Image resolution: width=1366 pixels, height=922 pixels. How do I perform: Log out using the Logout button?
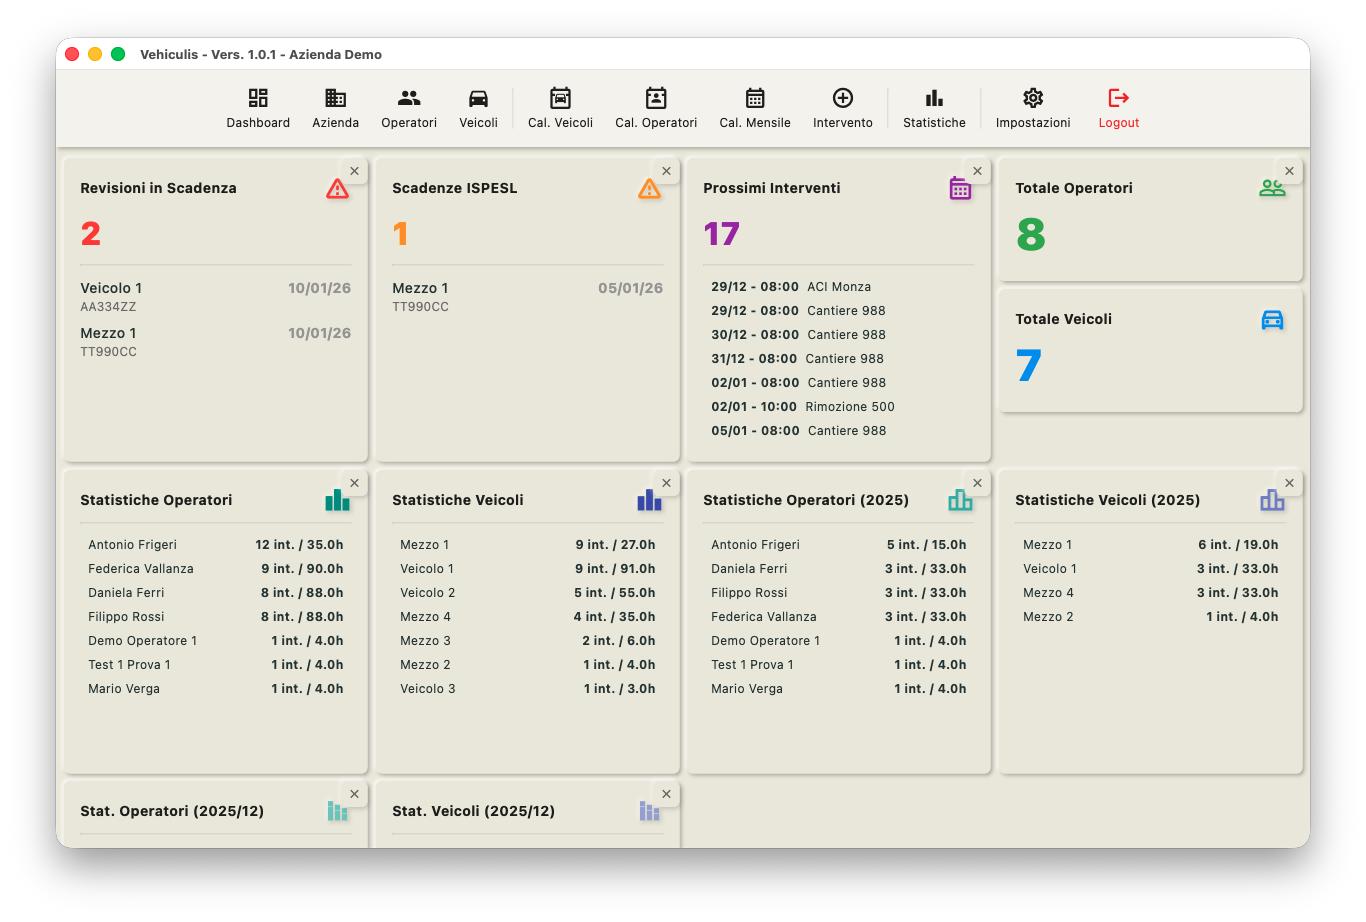tap(1118, 108)
